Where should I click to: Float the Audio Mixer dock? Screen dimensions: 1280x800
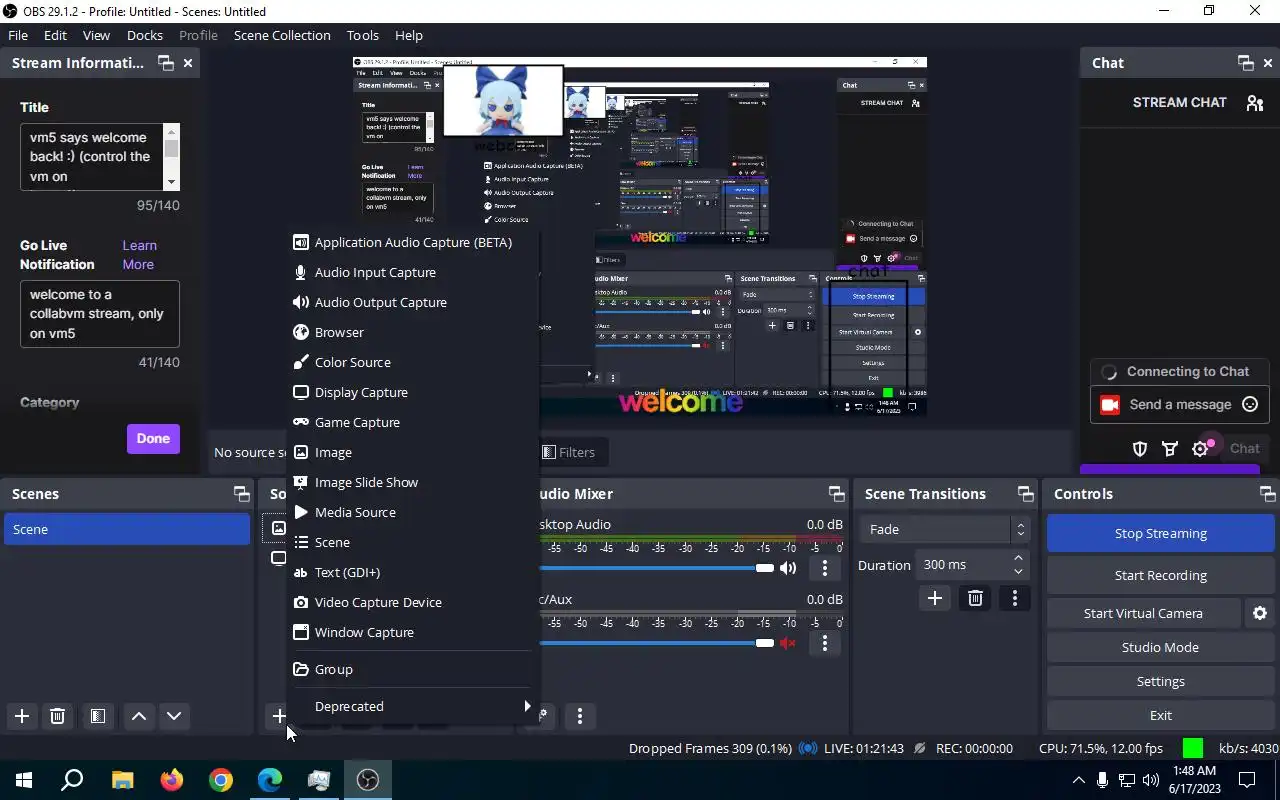coord(836,494)
